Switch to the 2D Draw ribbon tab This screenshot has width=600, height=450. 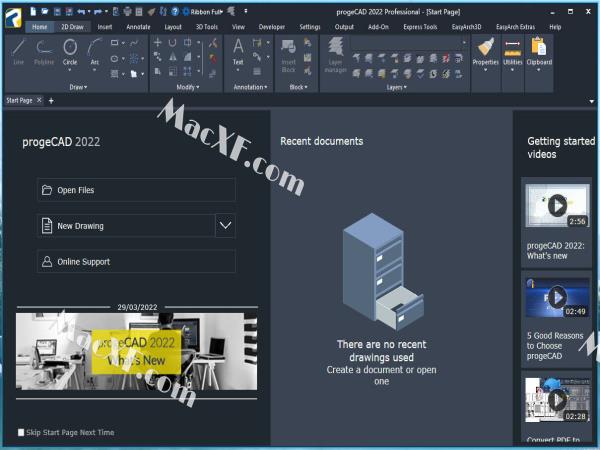[x=72, y=27]
